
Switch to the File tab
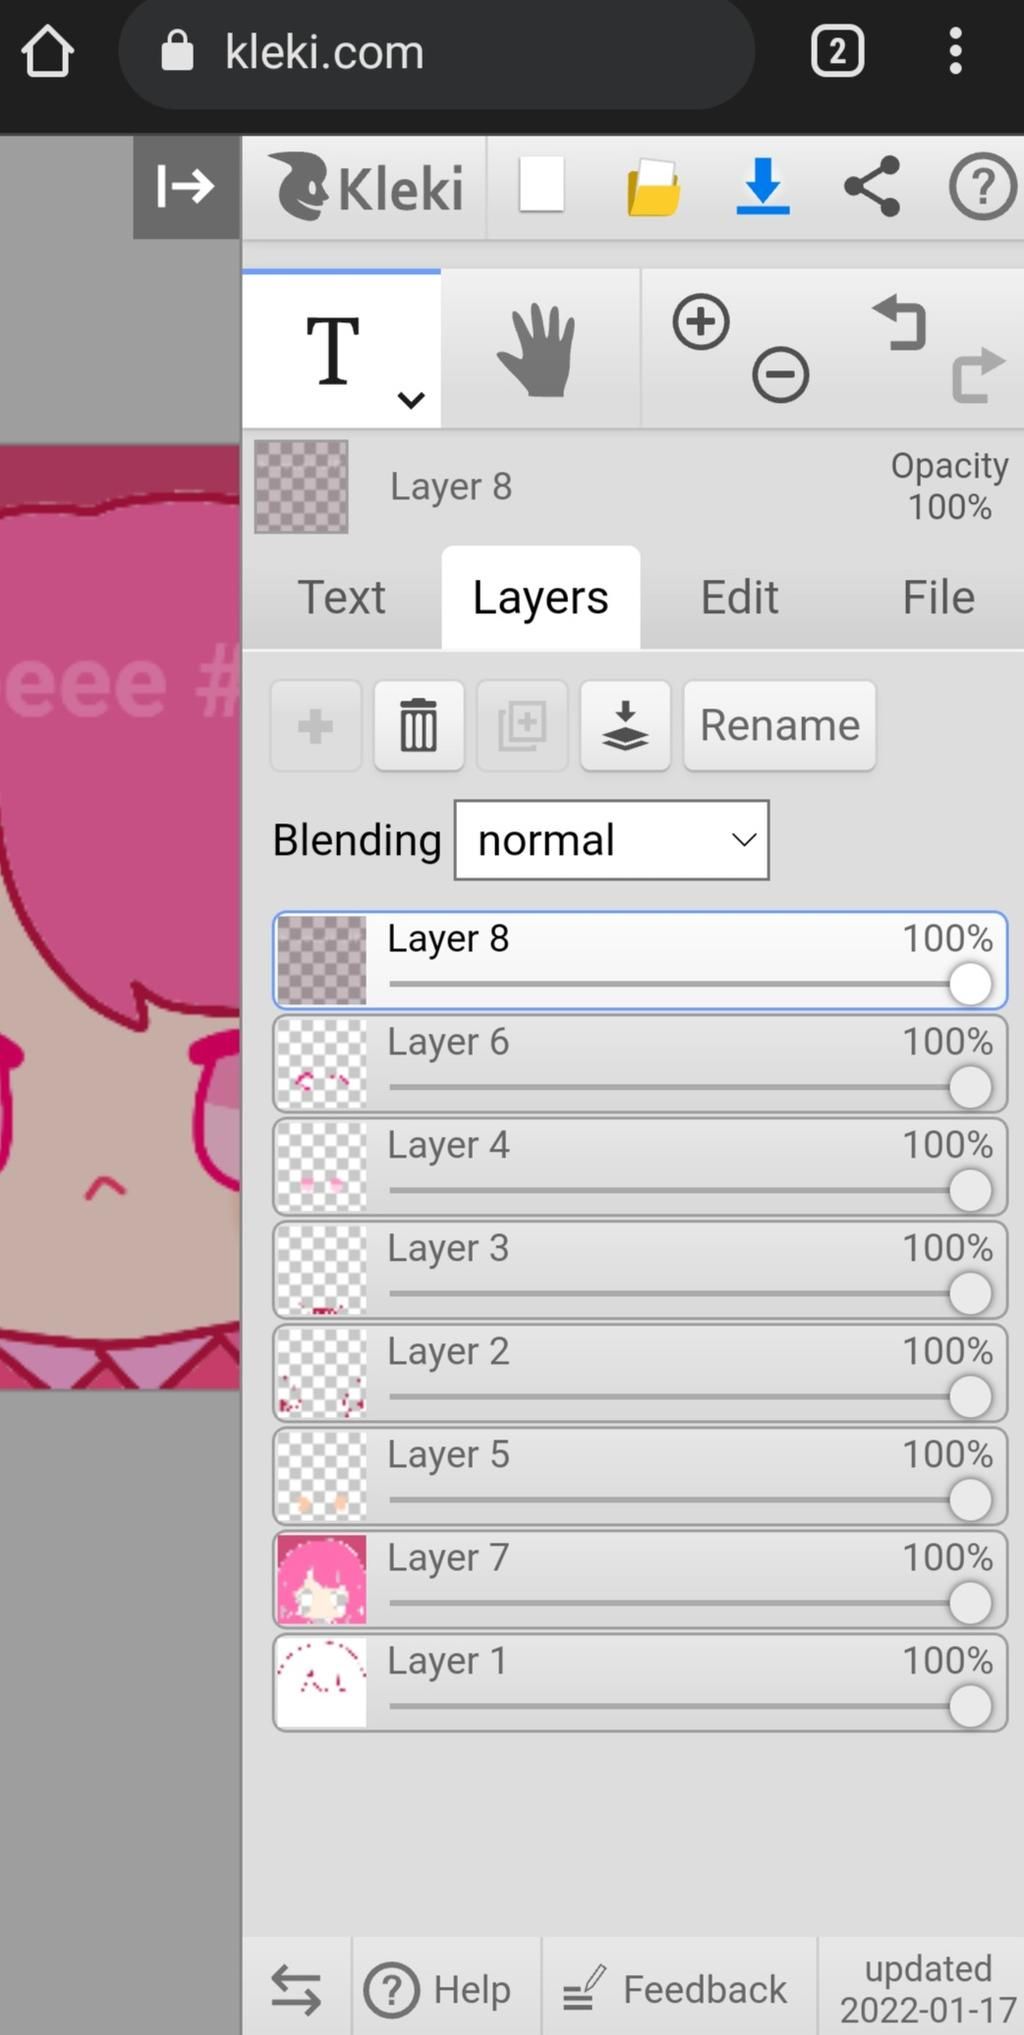point(938,598)
